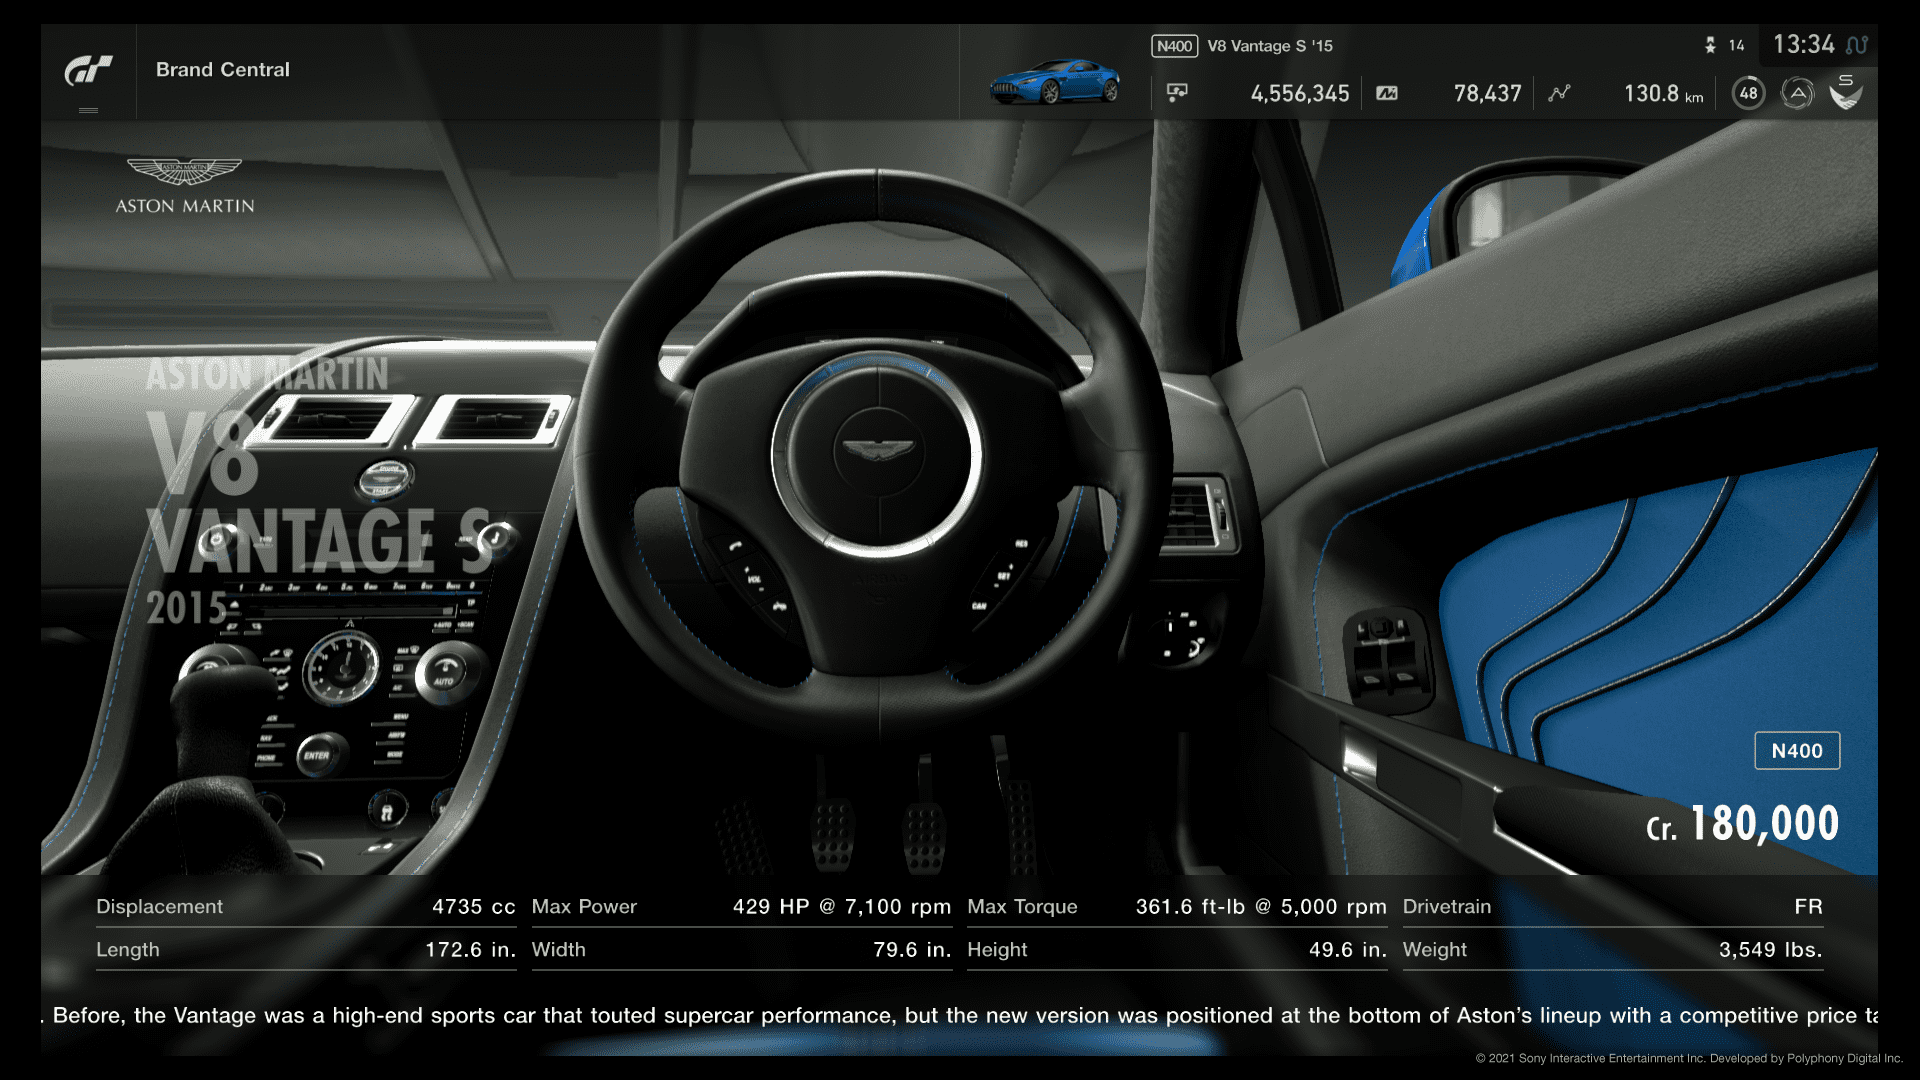Click the mileage points icon

coord(1387,93)
